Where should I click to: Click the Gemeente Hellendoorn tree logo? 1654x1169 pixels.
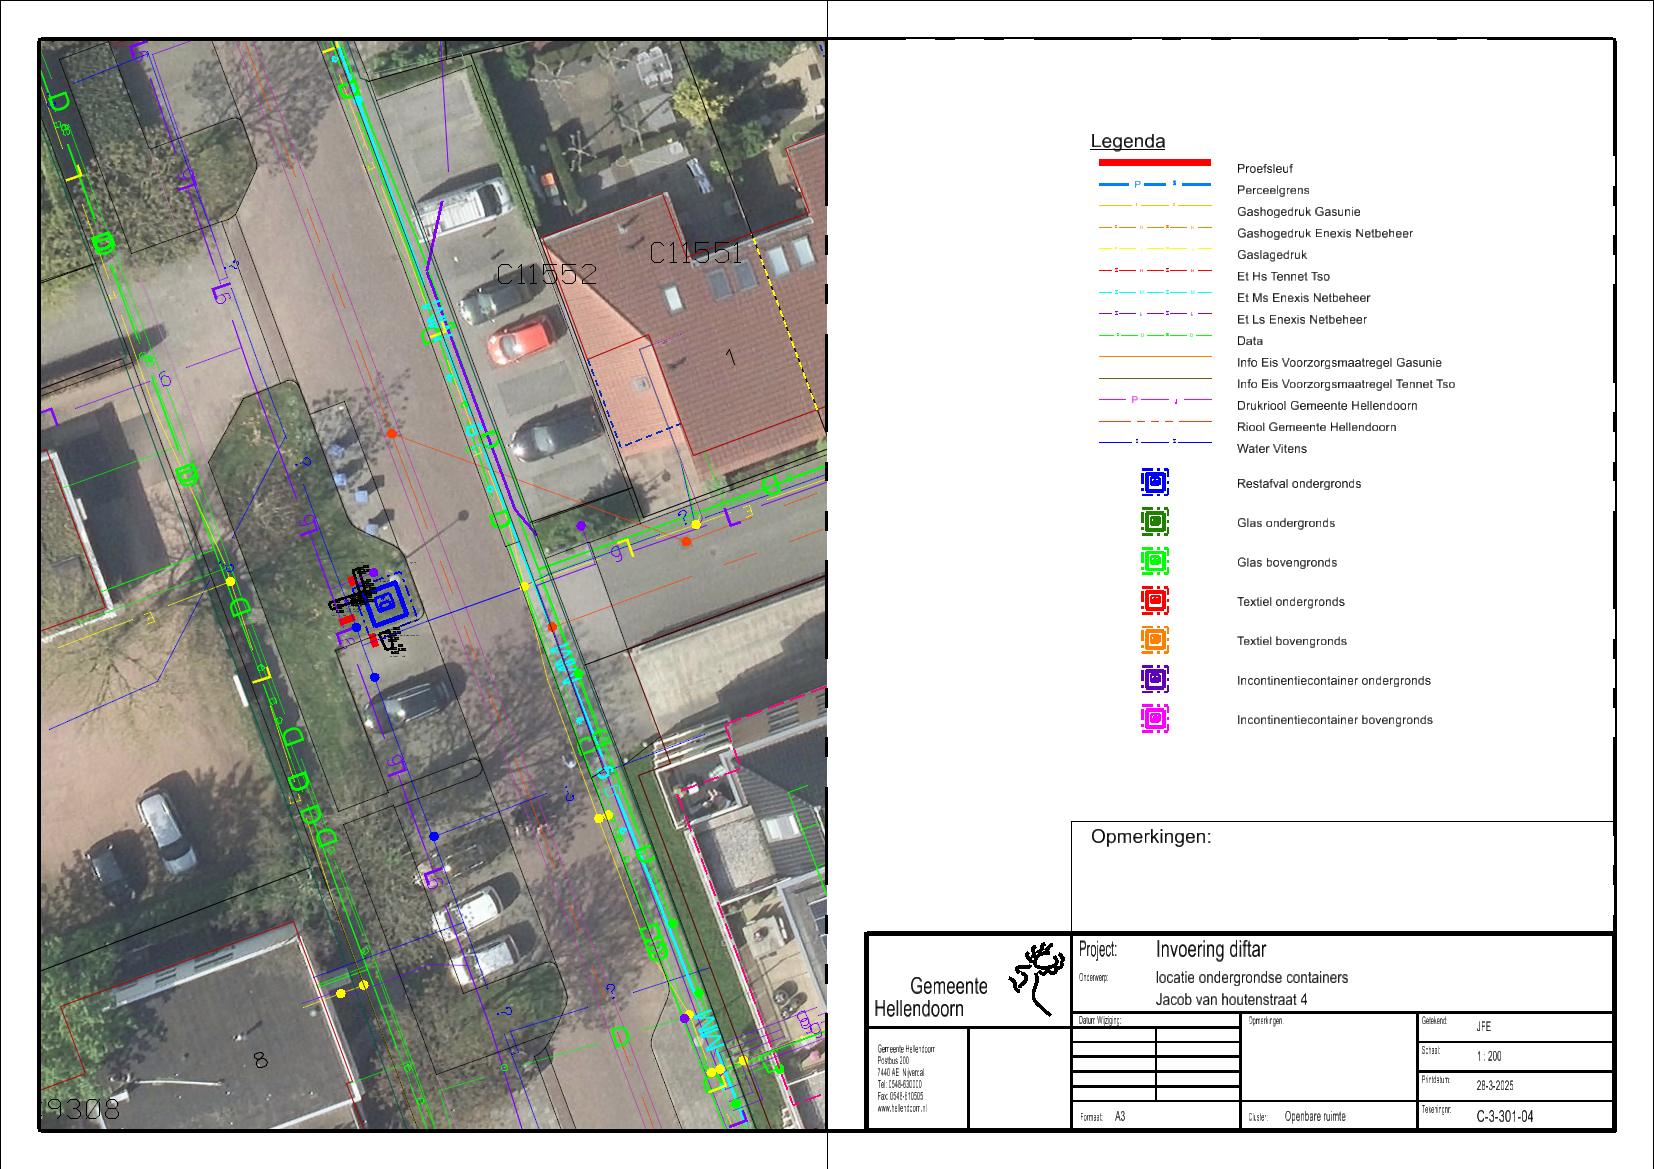(1037, 978)
